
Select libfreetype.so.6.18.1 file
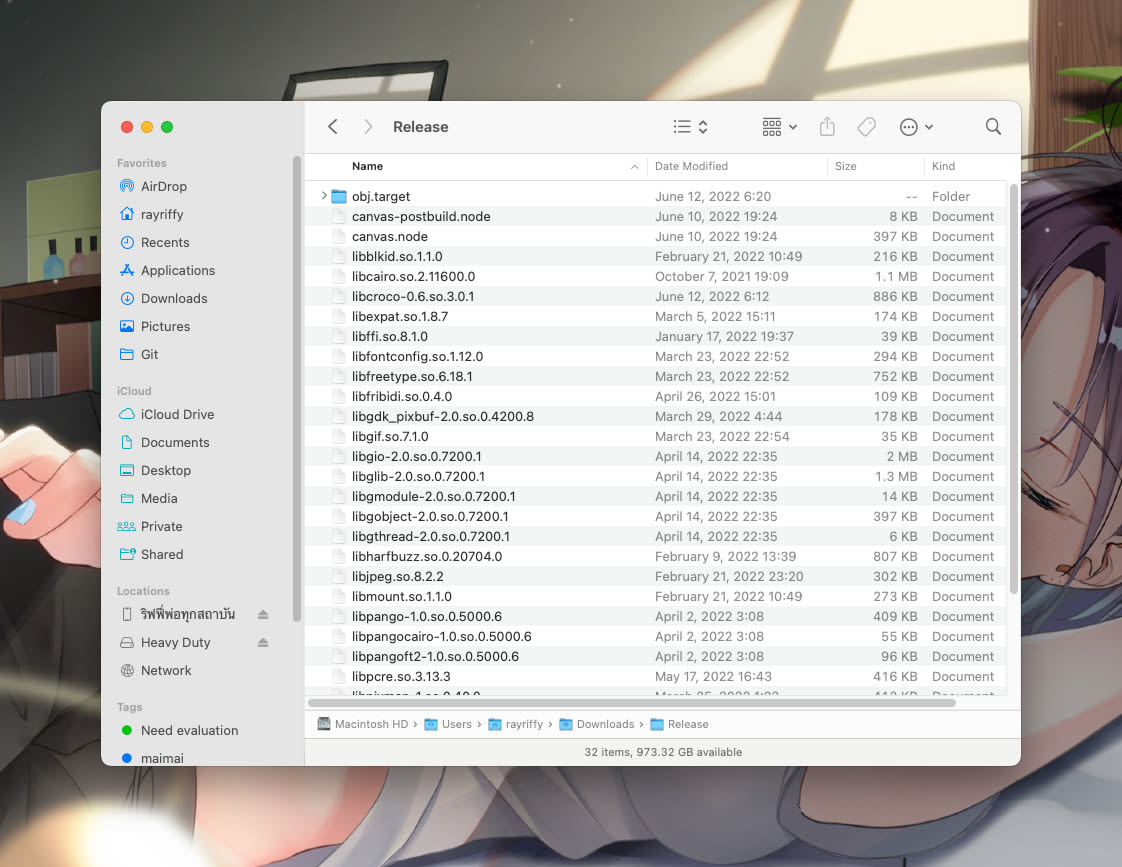pos(655,376)
